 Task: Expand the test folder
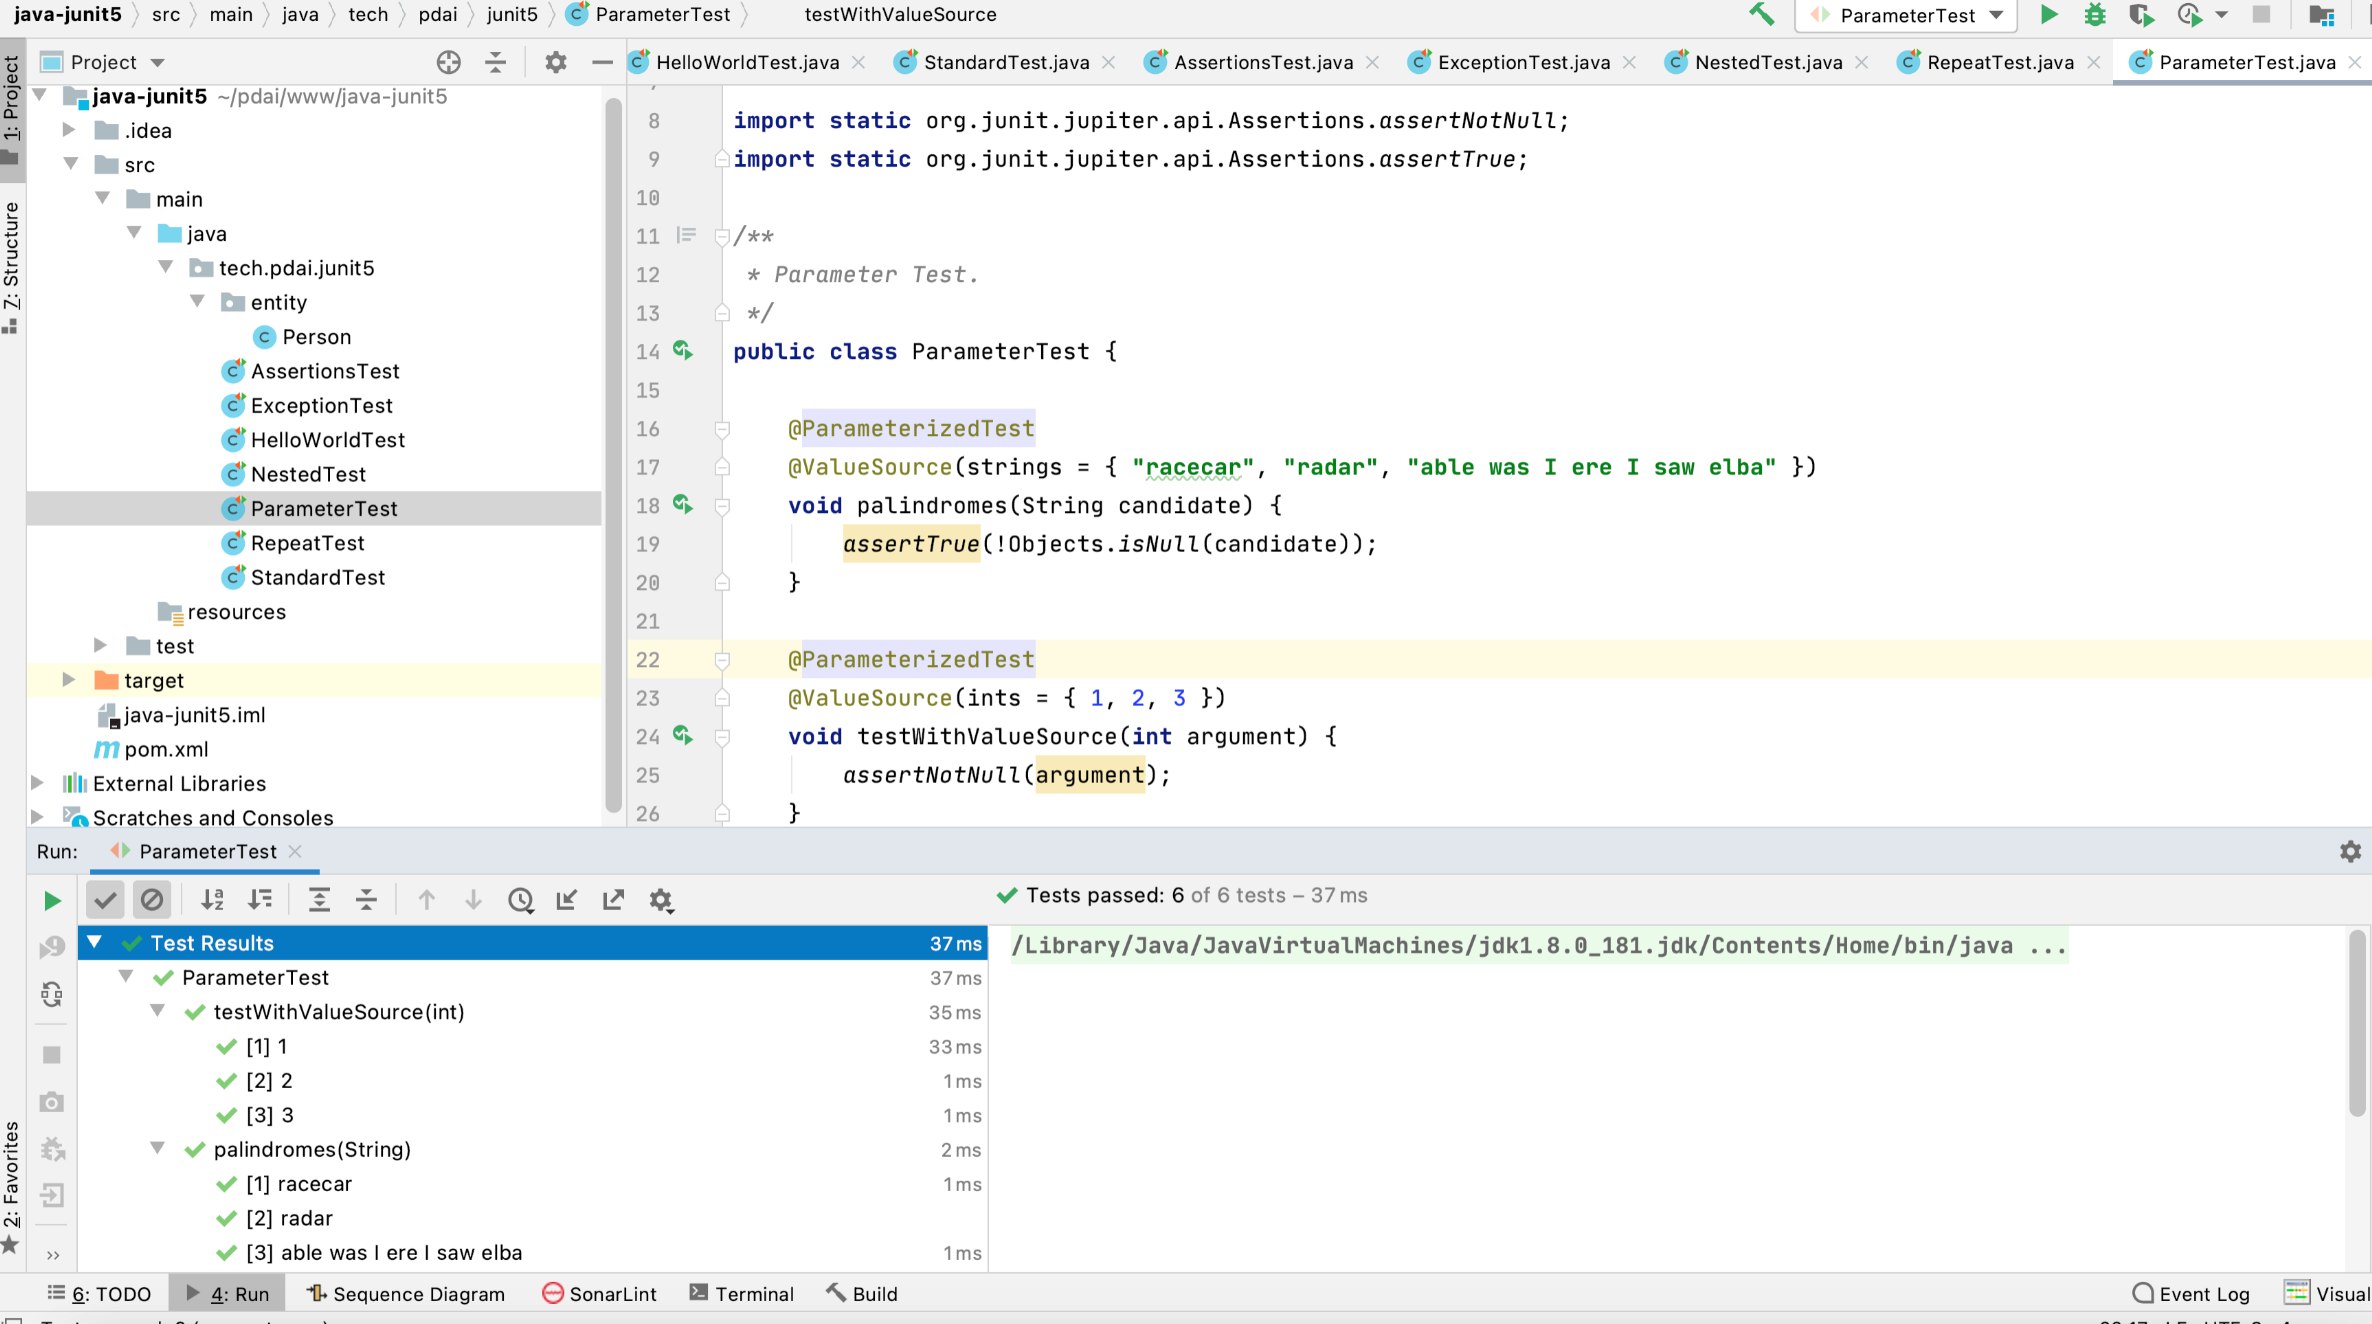pyautogui.click(x=100, y=645)
